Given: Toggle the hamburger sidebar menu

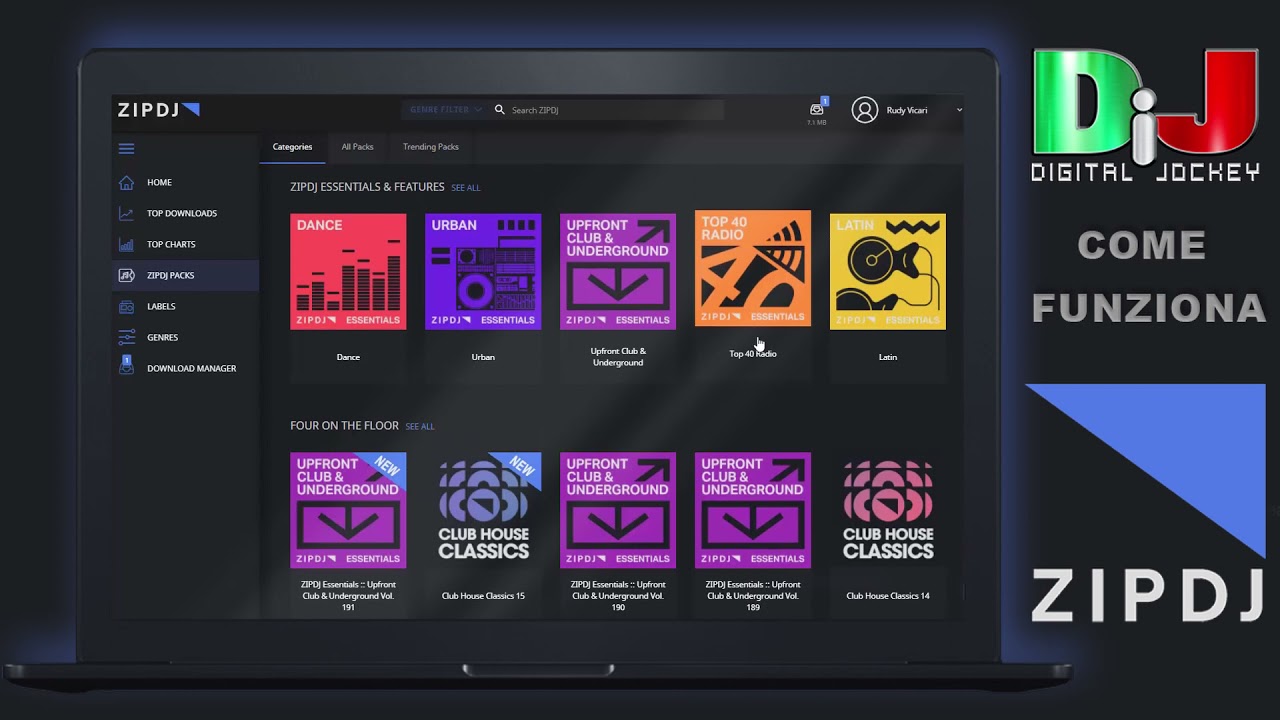Looking at the screenshot, I should click(126, 149).
